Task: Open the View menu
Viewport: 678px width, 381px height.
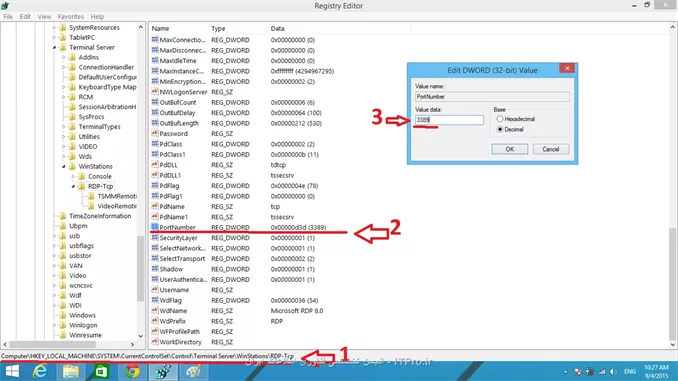Action: 44,16
